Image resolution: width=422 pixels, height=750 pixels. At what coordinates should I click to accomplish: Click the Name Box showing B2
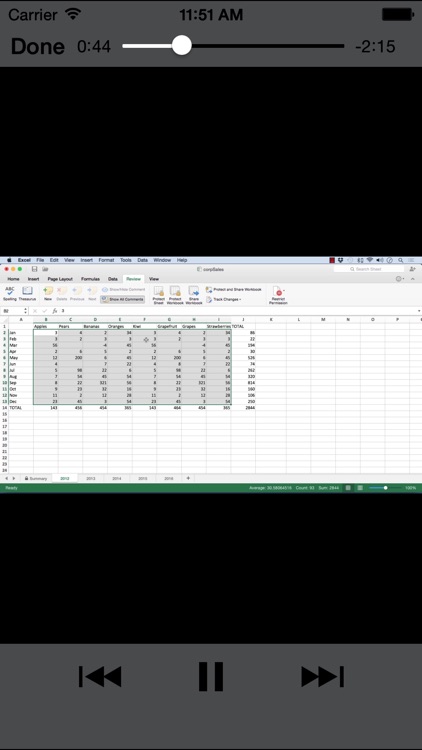(x=14, y=311)
